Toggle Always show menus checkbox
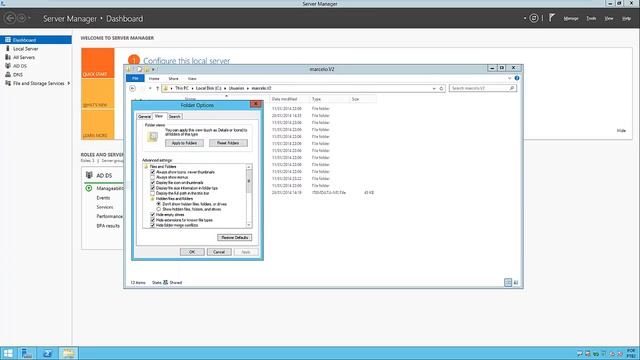The image size is (640, 360). (153, 177)
